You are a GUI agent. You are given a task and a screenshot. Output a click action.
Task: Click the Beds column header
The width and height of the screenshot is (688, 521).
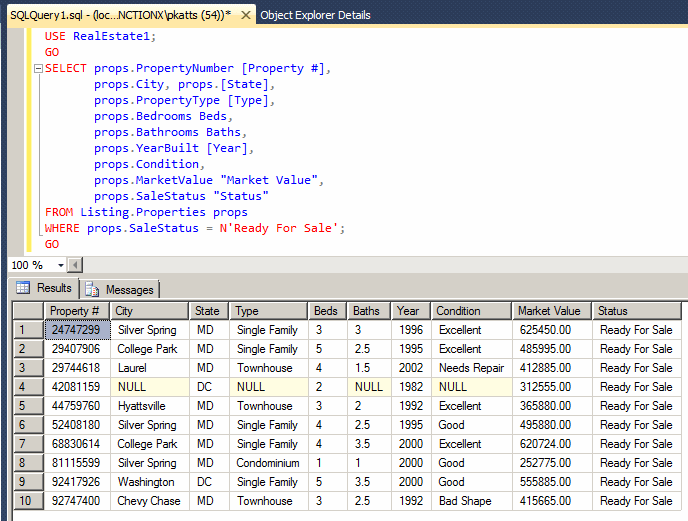(327, 311)
